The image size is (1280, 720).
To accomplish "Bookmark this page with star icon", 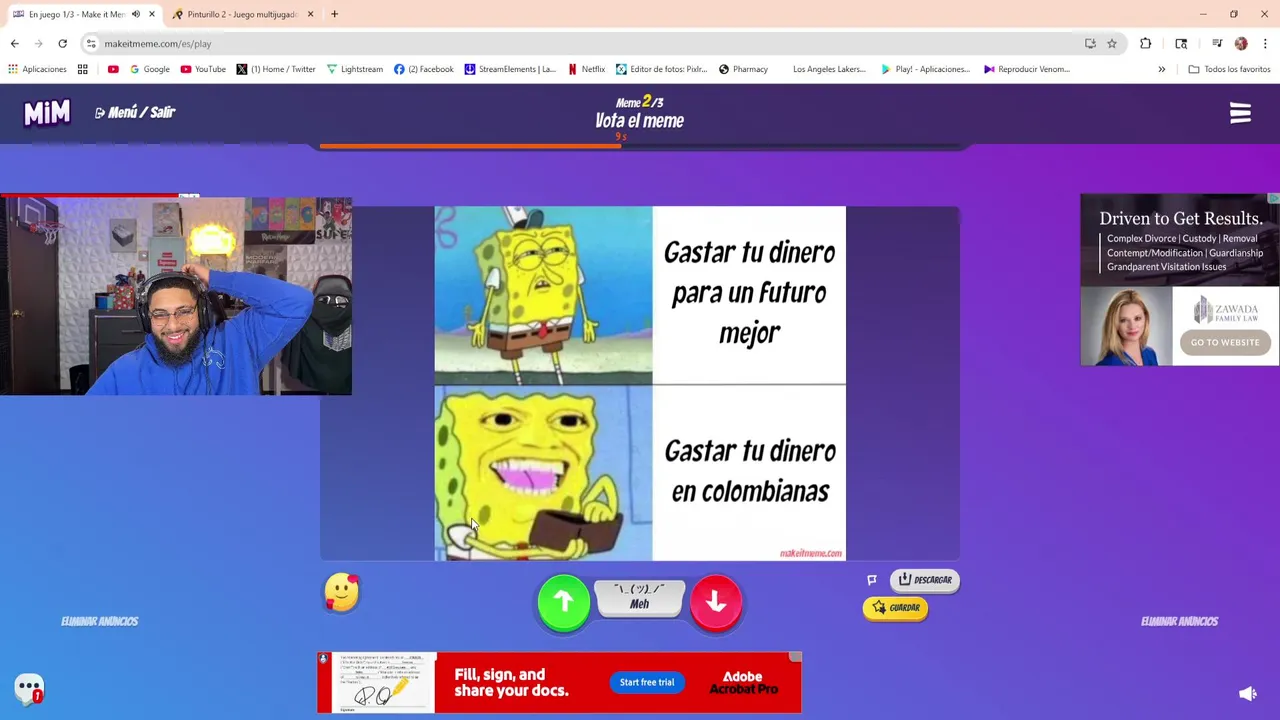I will tap(1111, 44).
